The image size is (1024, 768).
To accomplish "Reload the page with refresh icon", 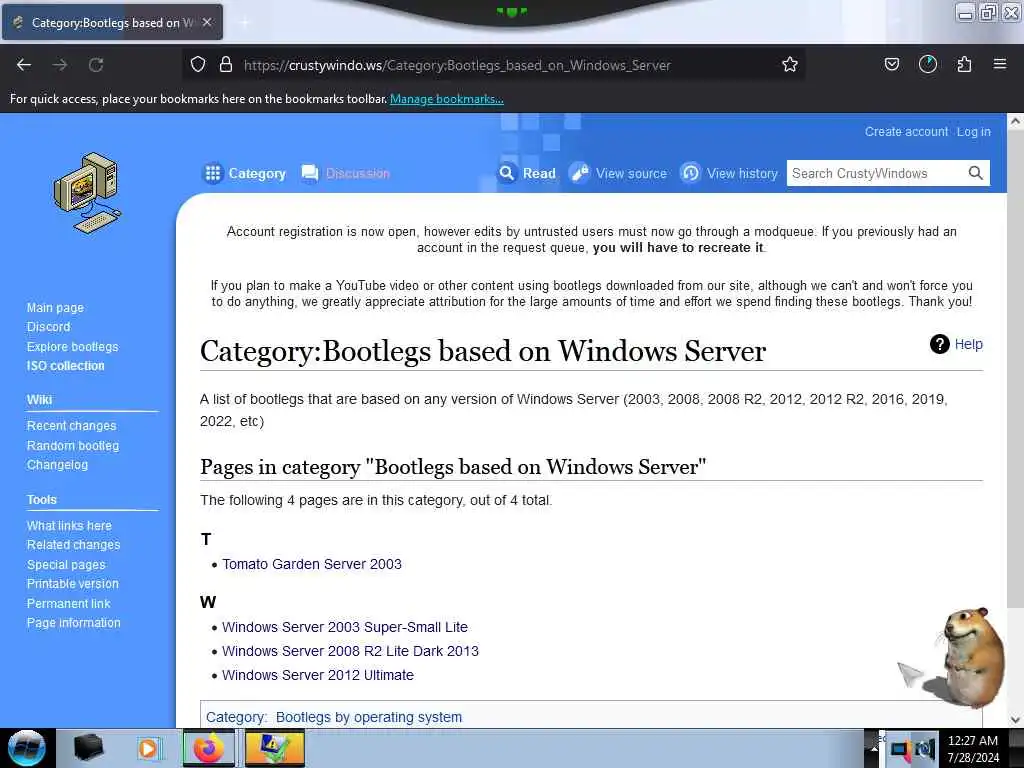I will point(96,65).
